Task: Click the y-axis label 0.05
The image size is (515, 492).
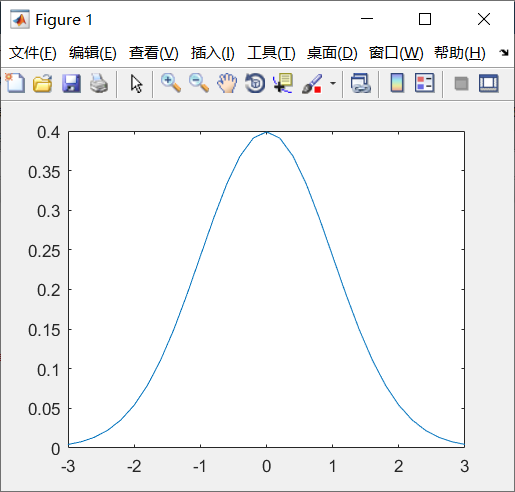Action: point(44,409)
